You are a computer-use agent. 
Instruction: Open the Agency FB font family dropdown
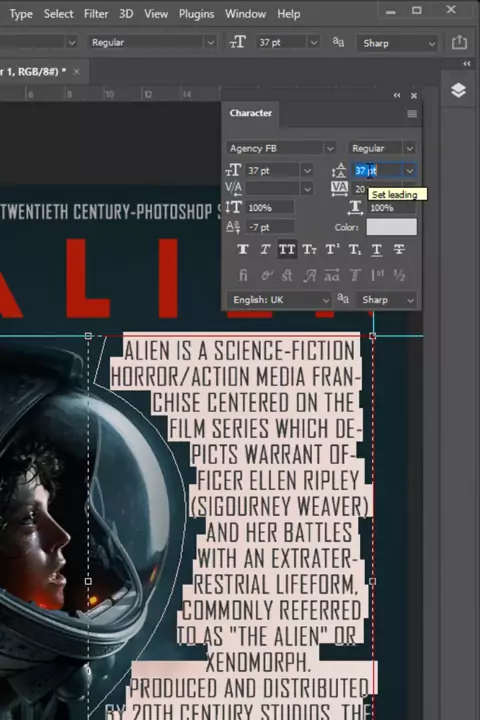(330, 148)
